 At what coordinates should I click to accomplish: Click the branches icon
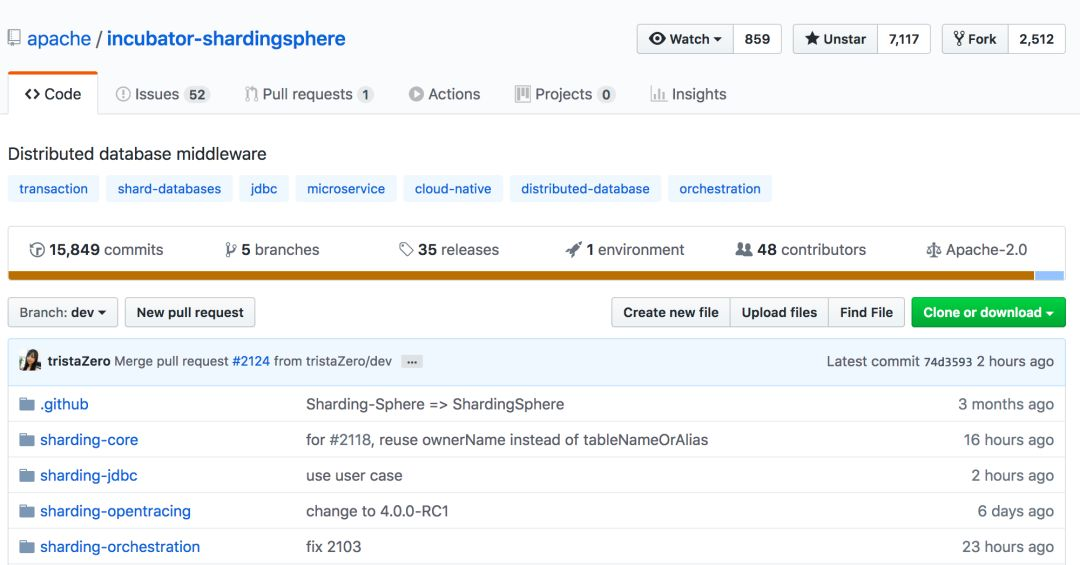coord(231,250)
